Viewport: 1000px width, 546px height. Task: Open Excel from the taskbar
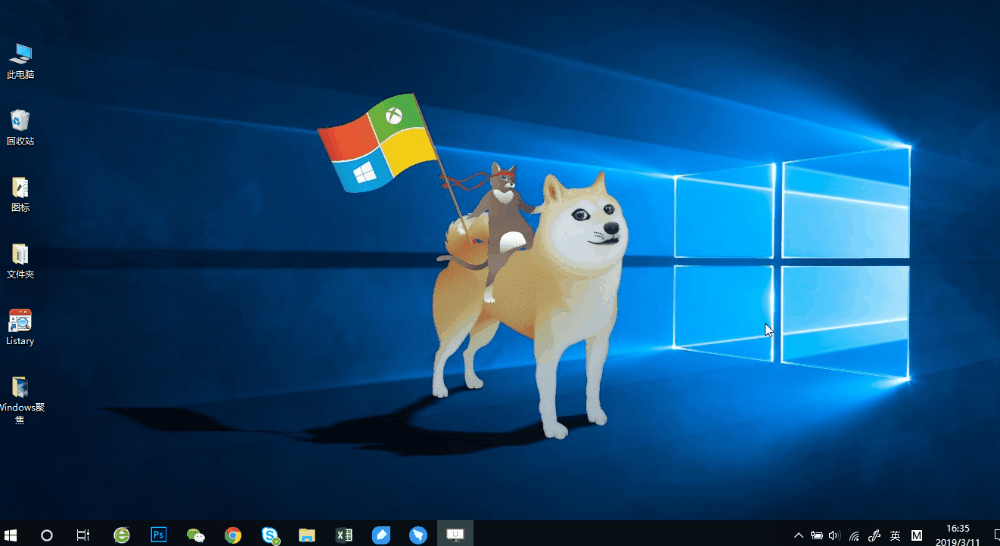pyautogui.click(x=344, y=535)
